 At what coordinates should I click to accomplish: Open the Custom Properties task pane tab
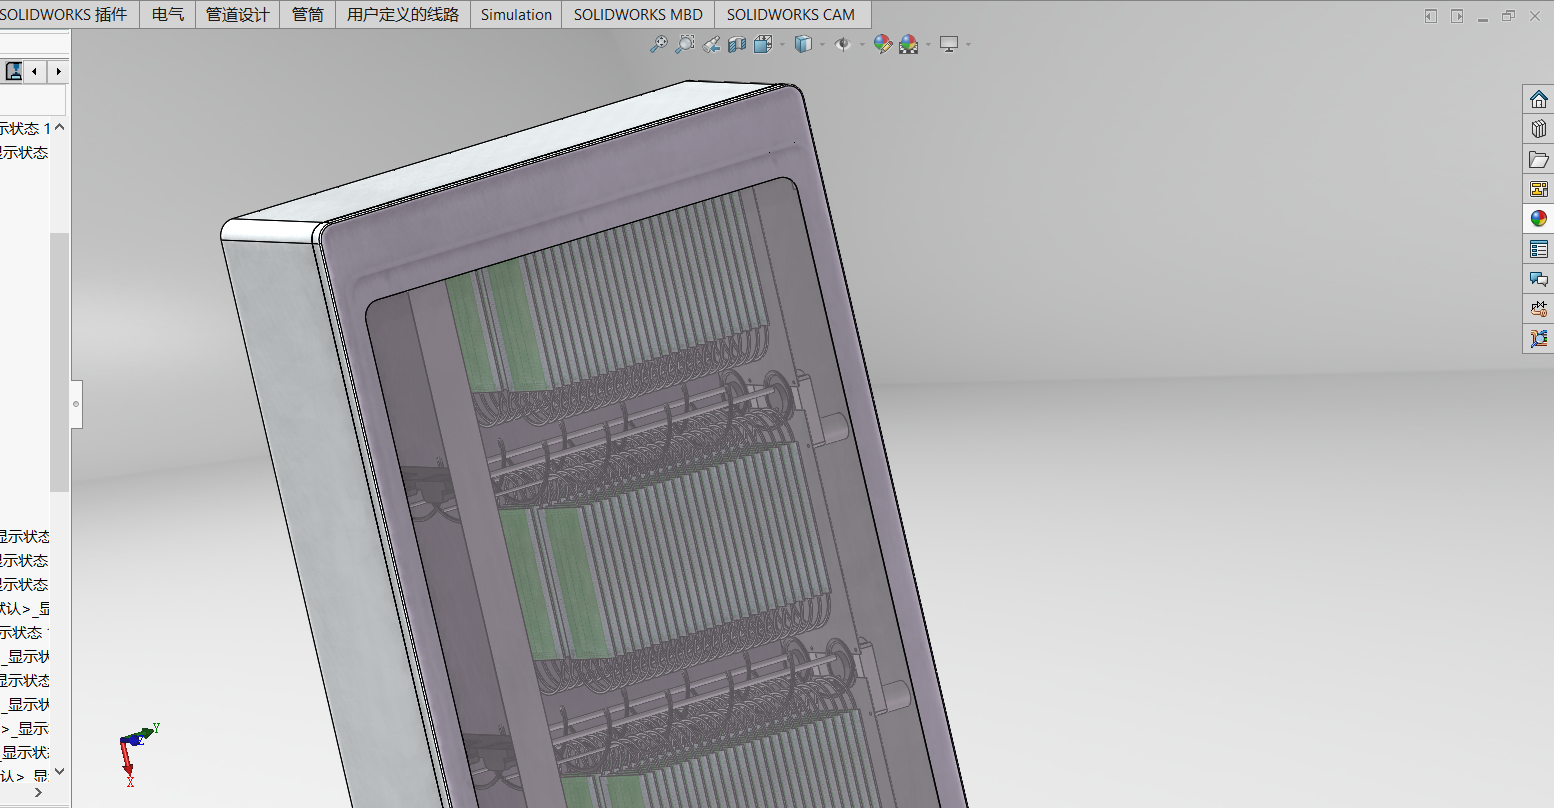point(1538,249)
